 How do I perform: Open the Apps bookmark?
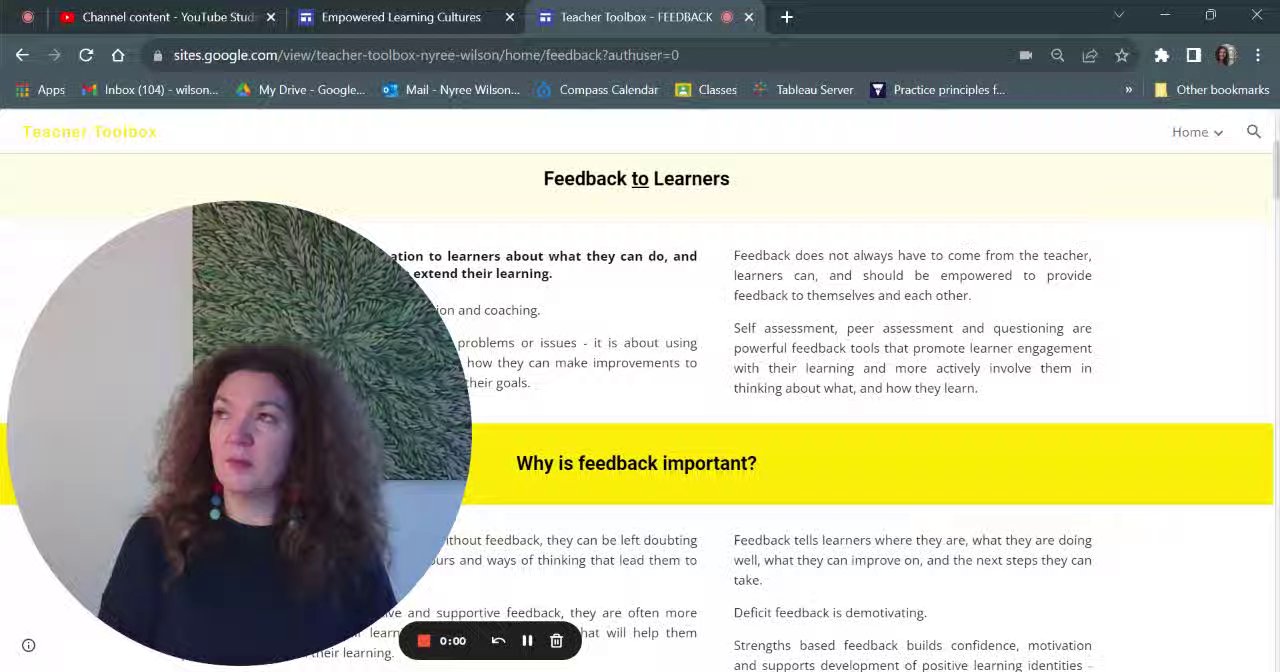tap(41, 90)
